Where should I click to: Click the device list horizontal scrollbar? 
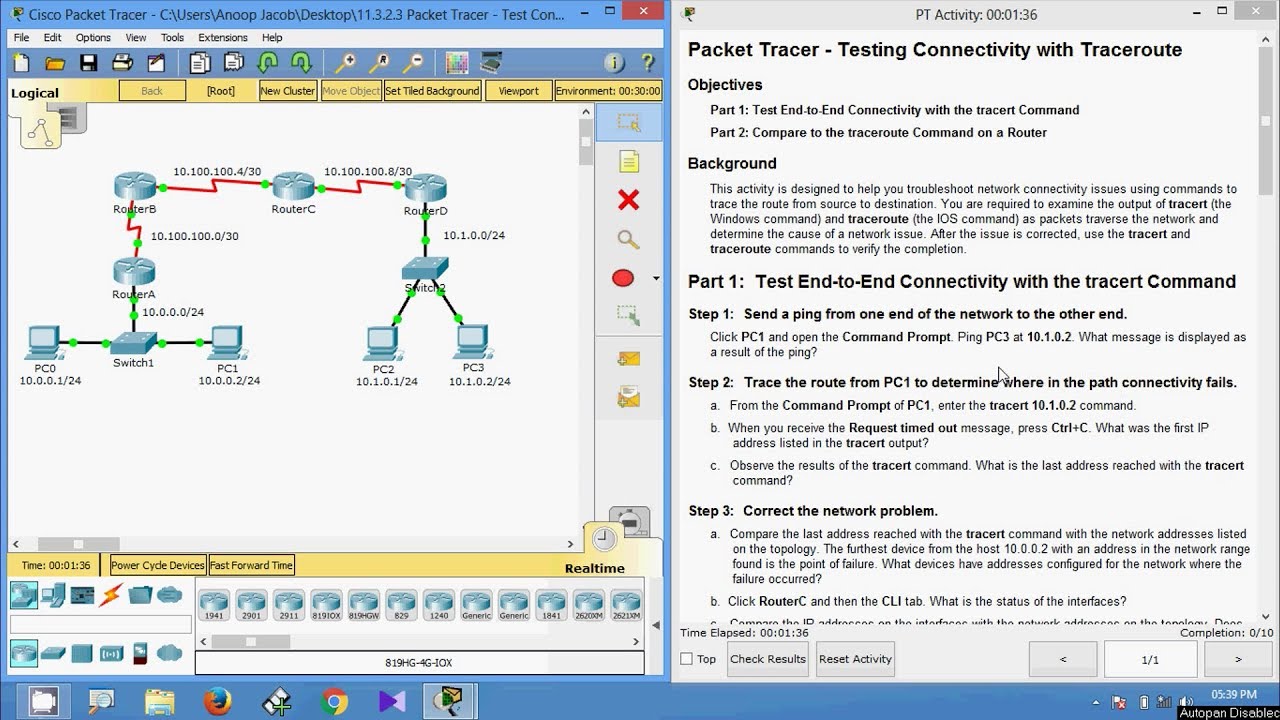coord(418,642)
